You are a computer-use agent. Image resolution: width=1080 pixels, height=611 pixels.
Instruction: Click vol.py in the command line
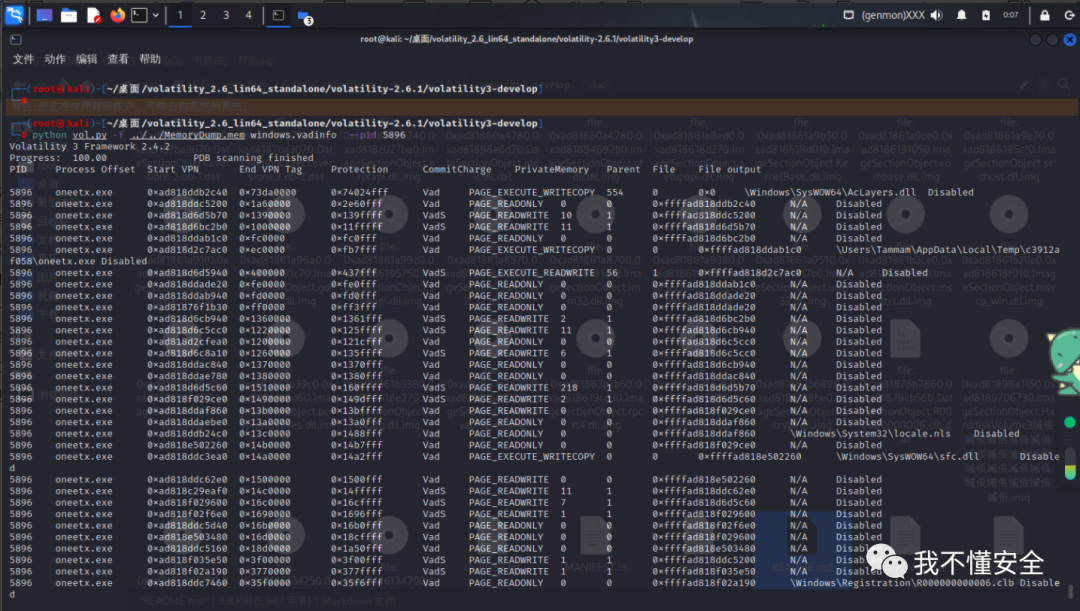[90, 135]
